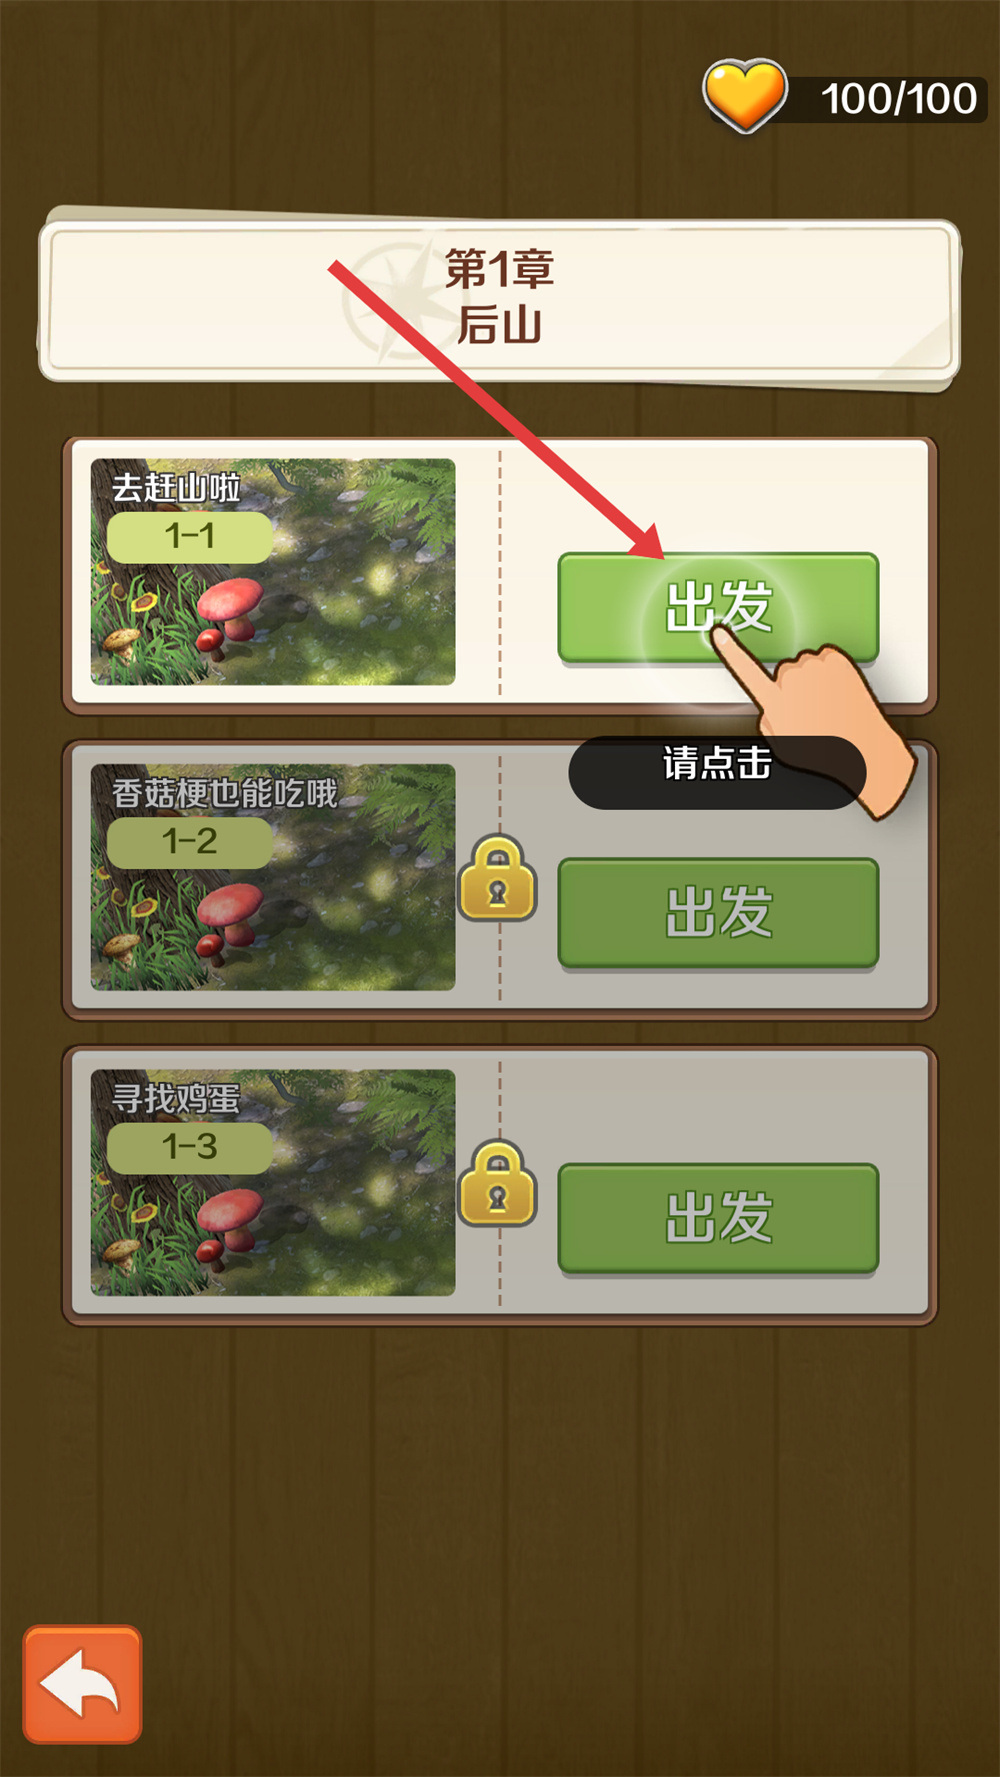Tap the locked 出发 button for 1-3
The width and height of the screenshot is (1000, 1777).
tap(718, 1218)
